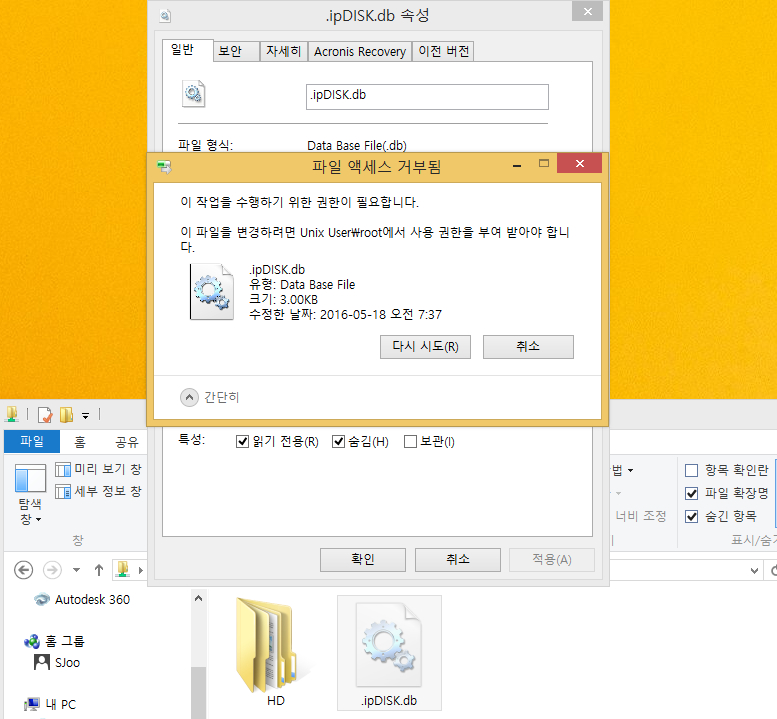Toggle the 숨김 attribute checkbox

coord(338,442)
